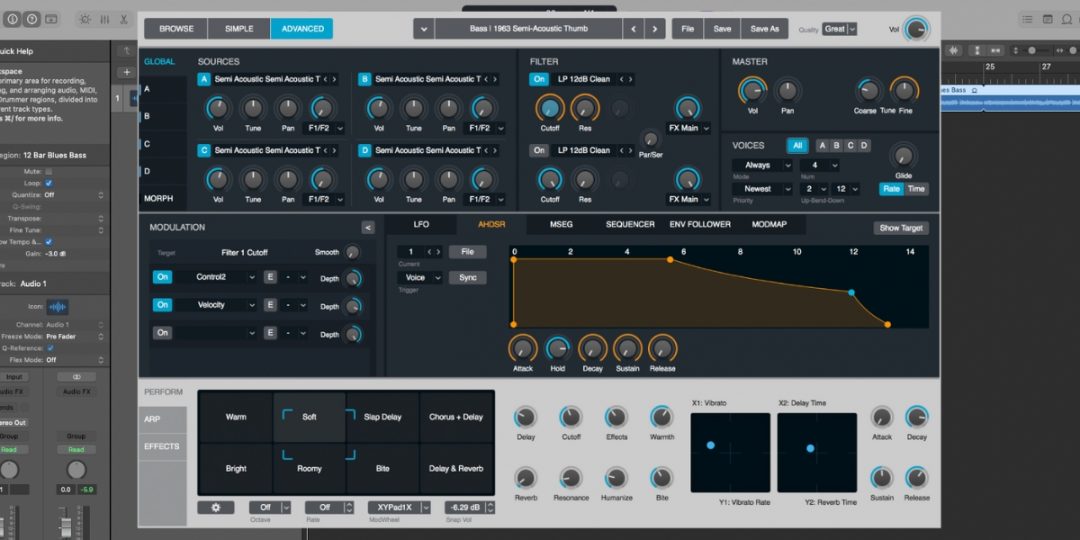Switch to BROWSE view
The width and height of the screenshot is (1080, 540).
[176, 29]
